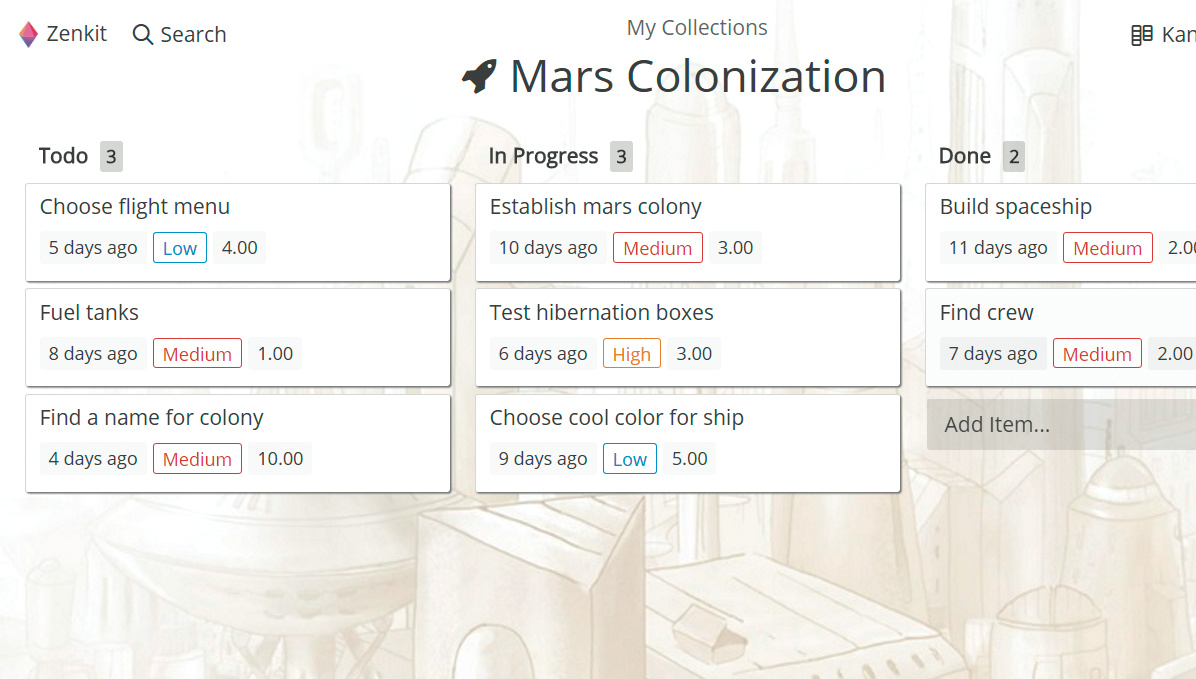Click High label on Test hibernation boxes
The width and height of the screenshot is (1196, 679).
click(631, 354)
